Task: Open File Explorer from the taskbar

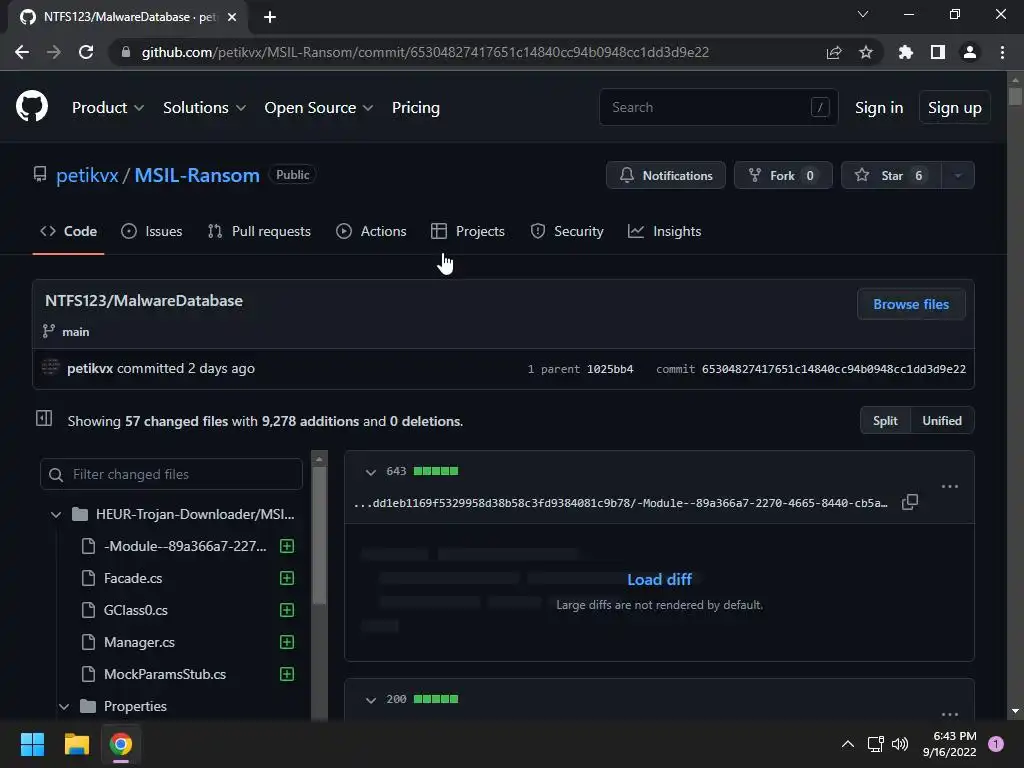Action: pos(76,744)
